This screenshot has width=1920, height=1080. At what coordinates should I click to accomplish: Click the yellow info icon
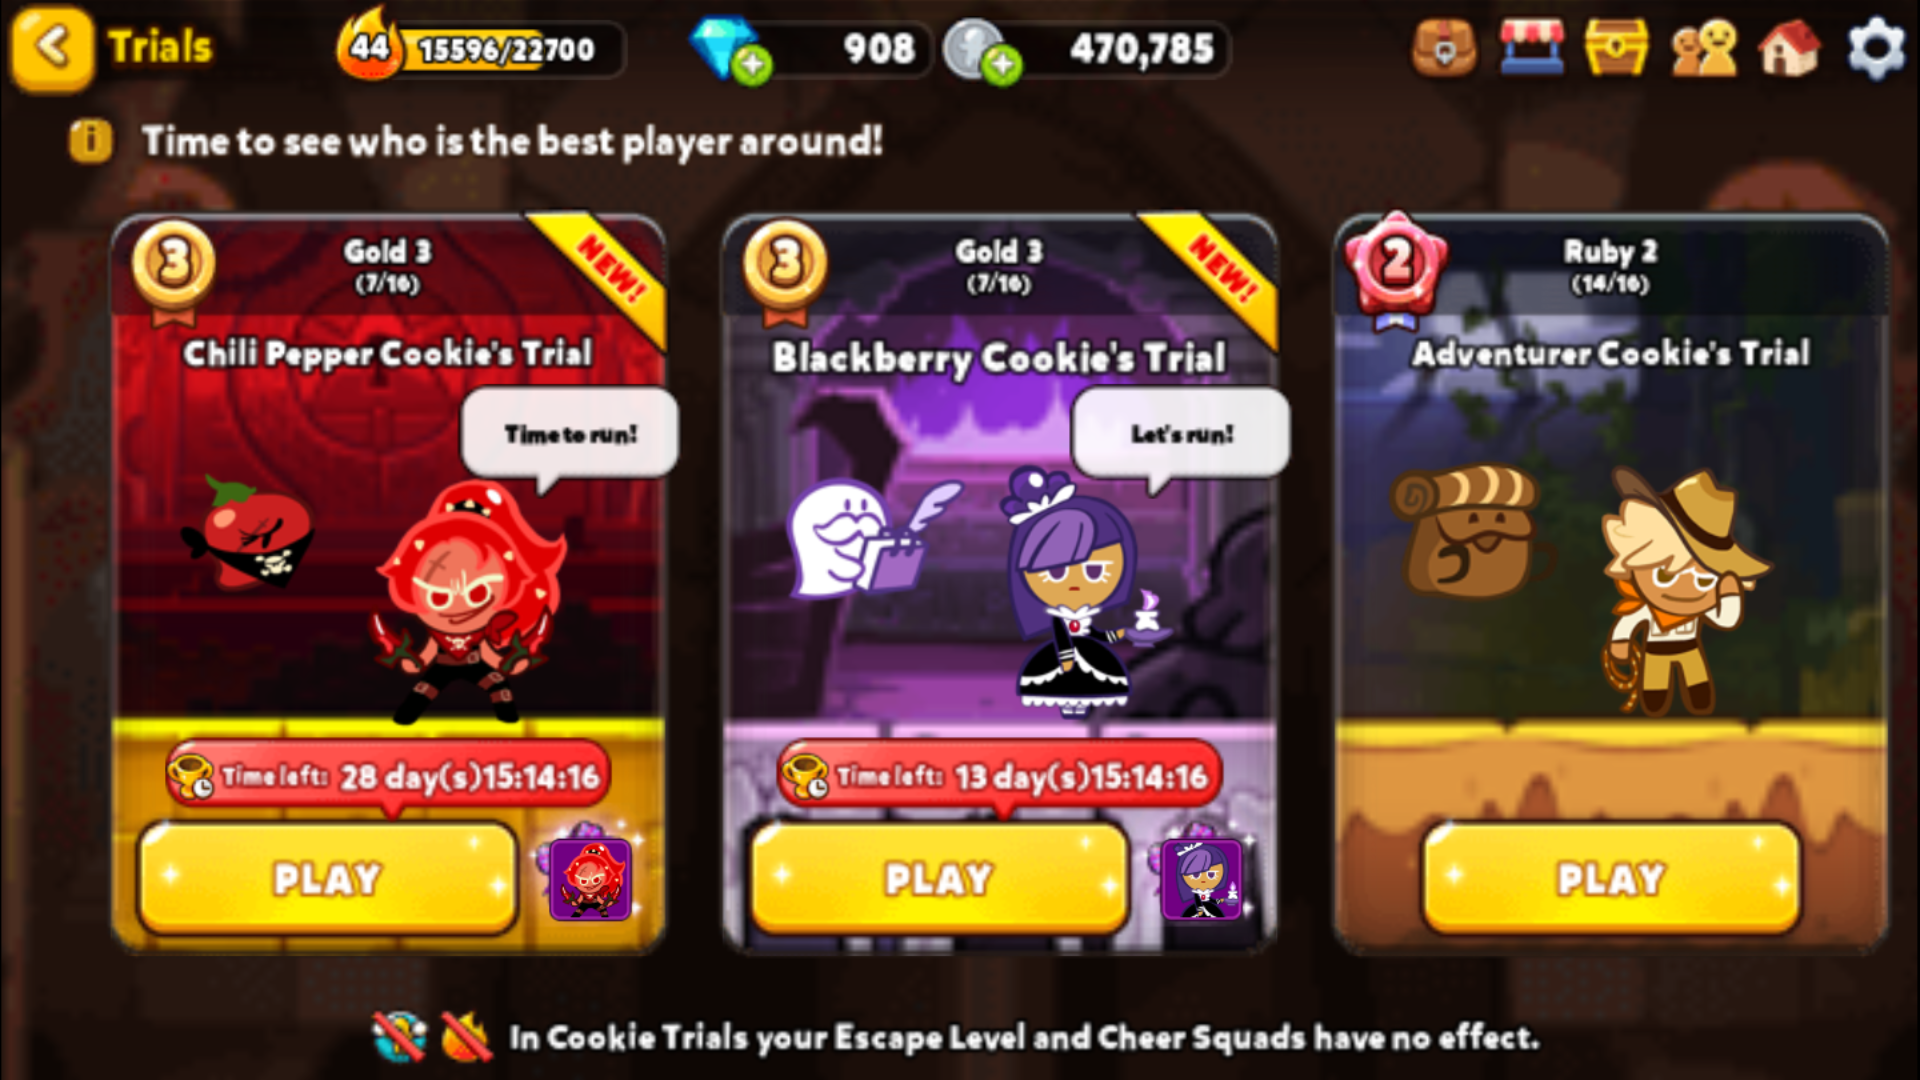pyautogui.click(x=90, y=141)
